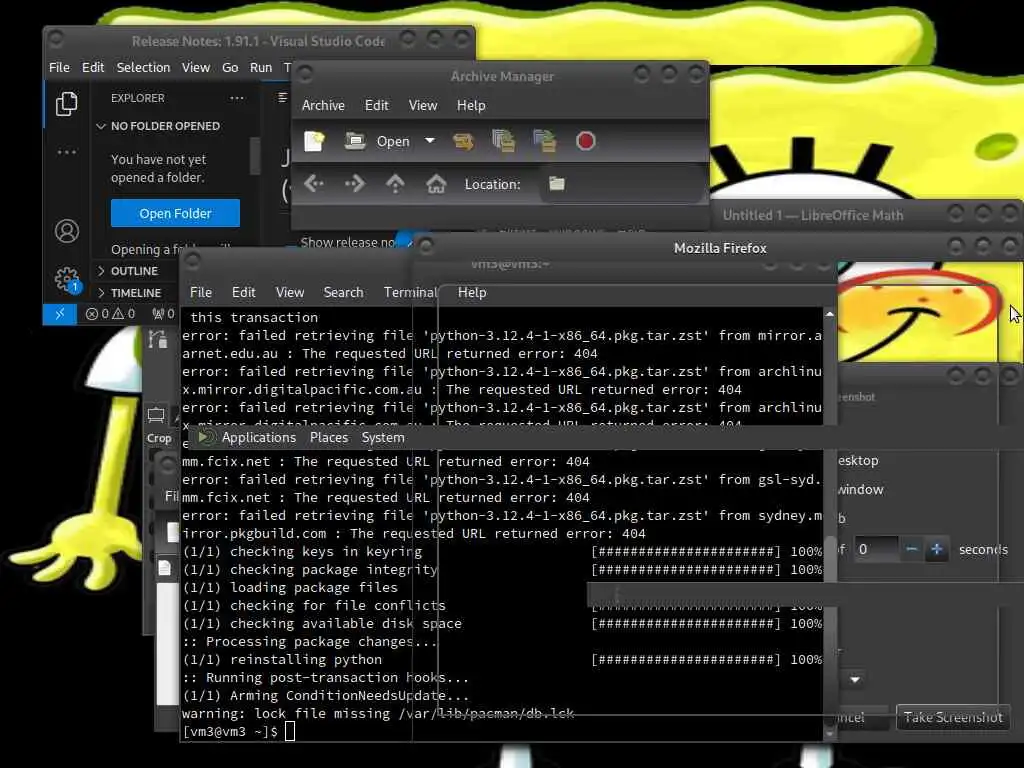Click the Extract icon in Archive Manager toolbar
1024x768 pixels.
click(463, 141)
